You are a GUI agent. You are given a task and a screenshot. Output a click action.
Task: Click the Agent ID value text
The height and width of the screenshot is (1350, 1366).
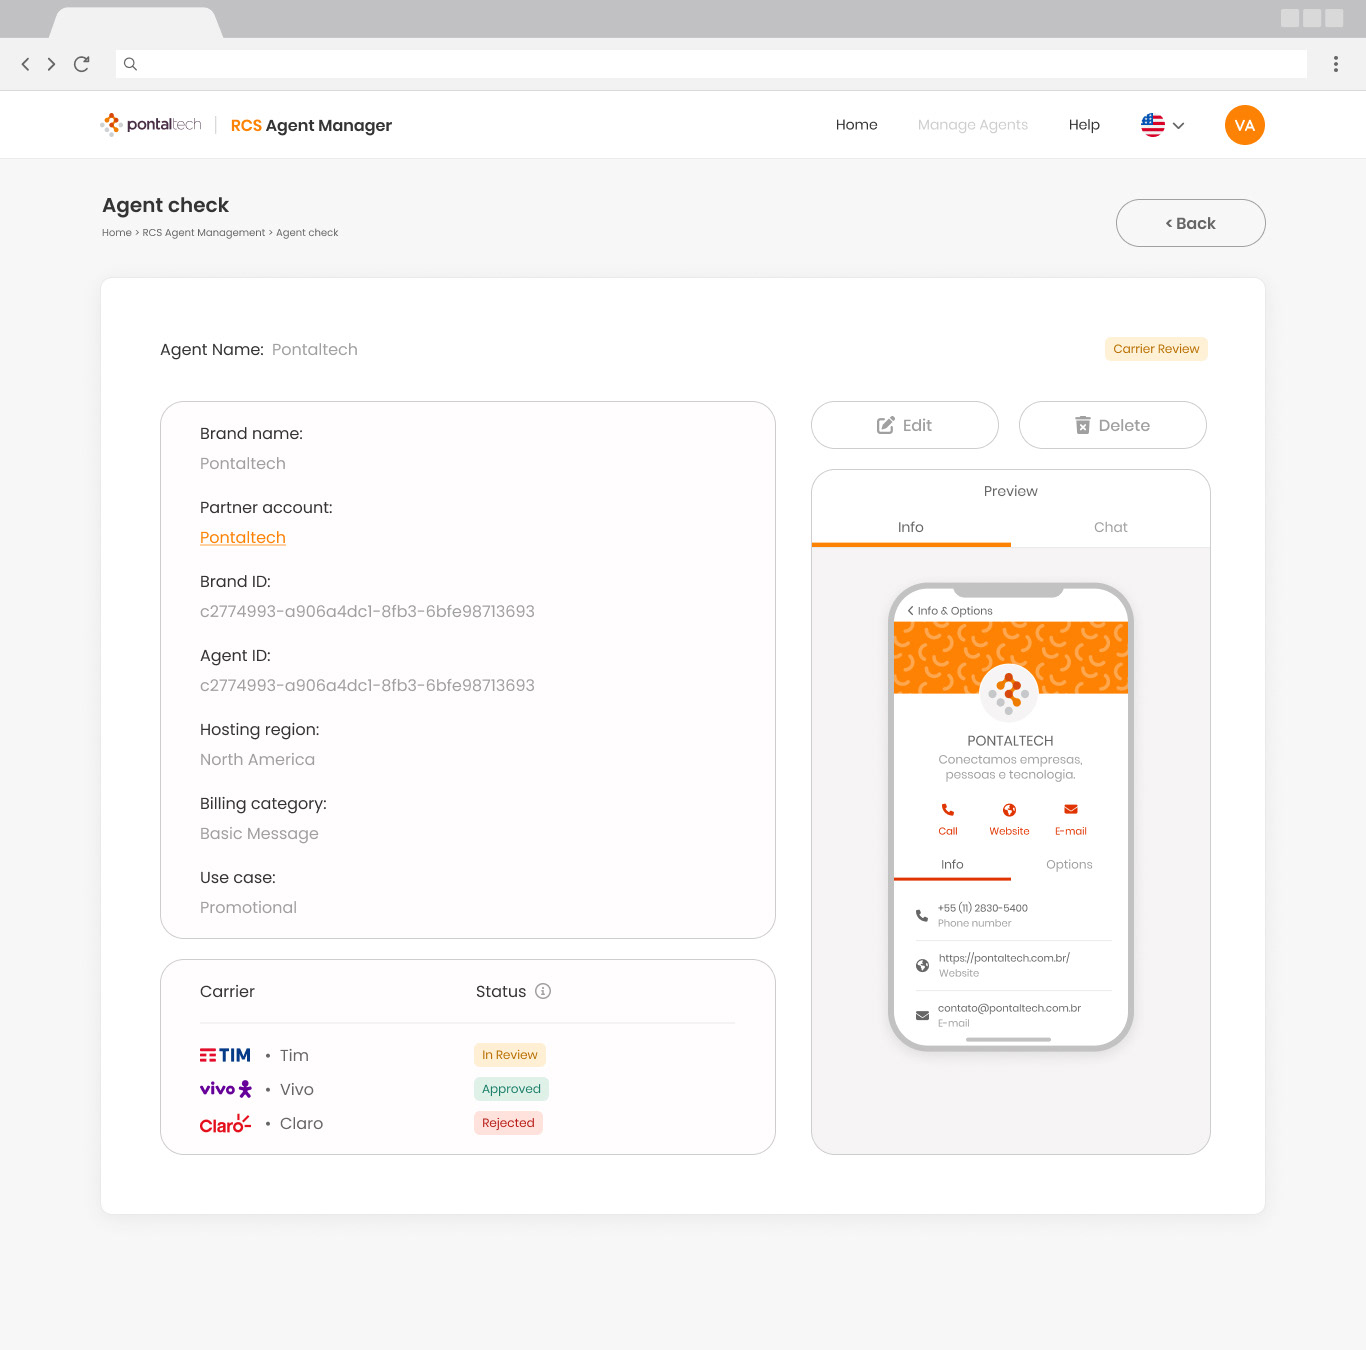point(367,685)
